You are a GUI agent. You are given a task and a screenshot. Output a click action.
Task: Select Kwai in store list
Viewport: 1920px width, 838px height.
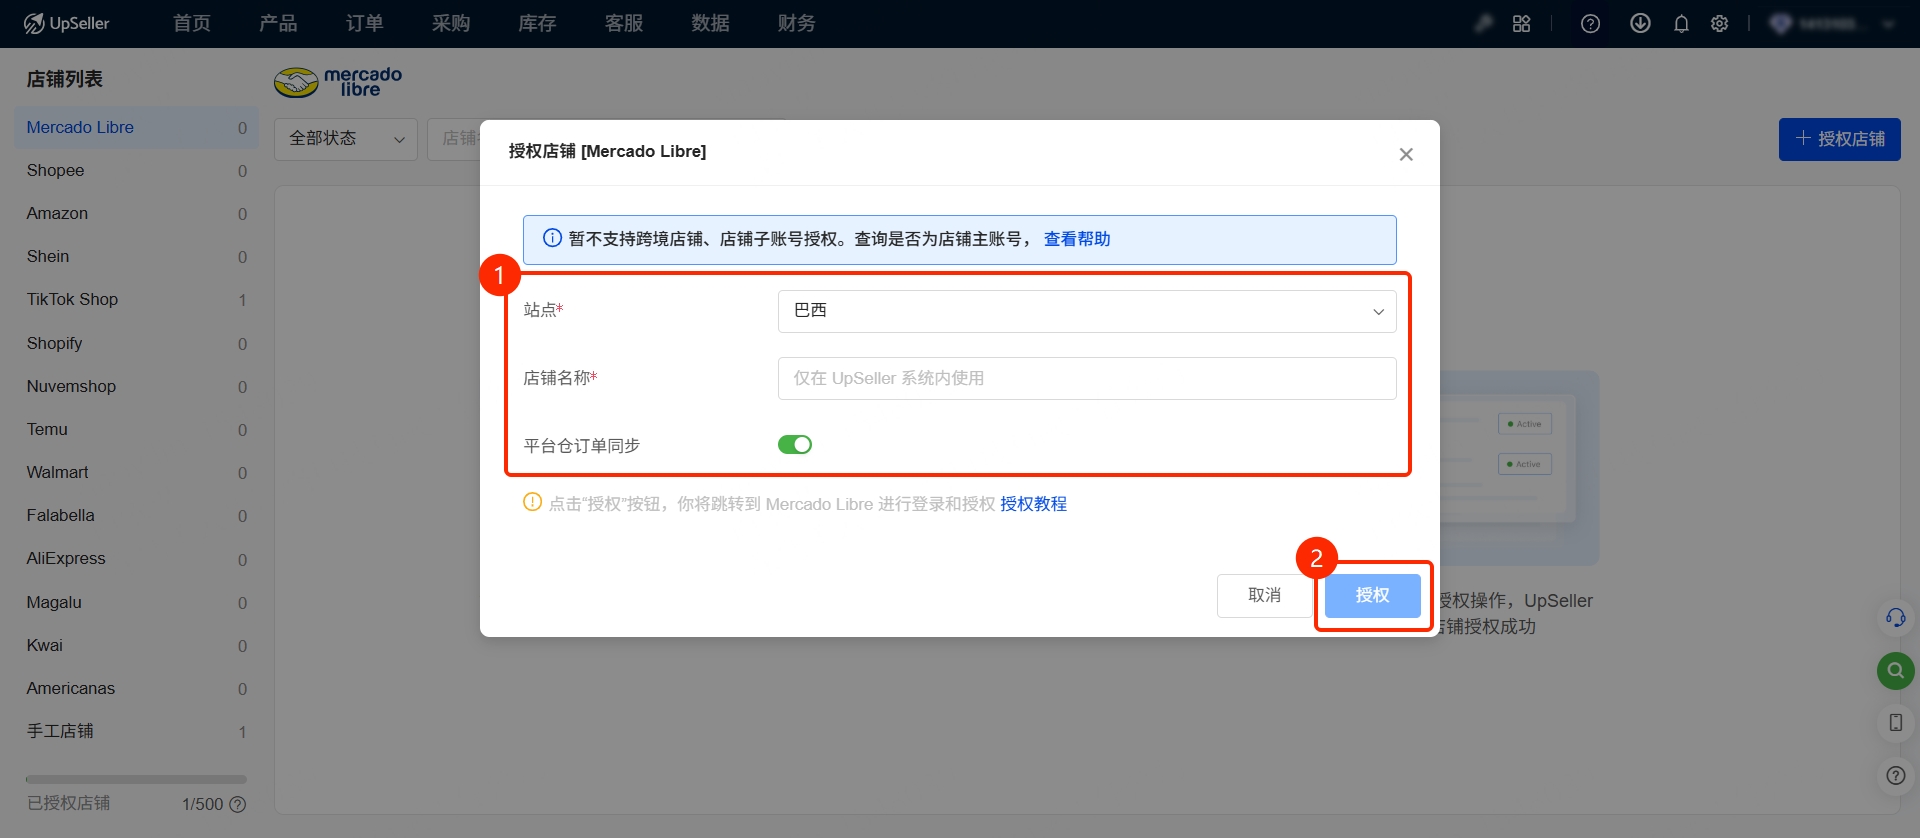coord(136,646)
